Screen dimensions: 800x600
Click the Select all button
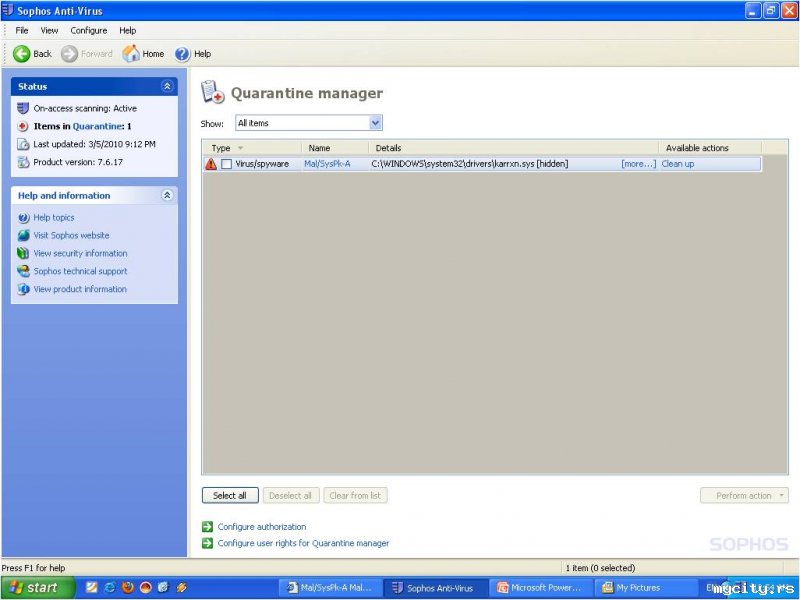tap(230, 495)
